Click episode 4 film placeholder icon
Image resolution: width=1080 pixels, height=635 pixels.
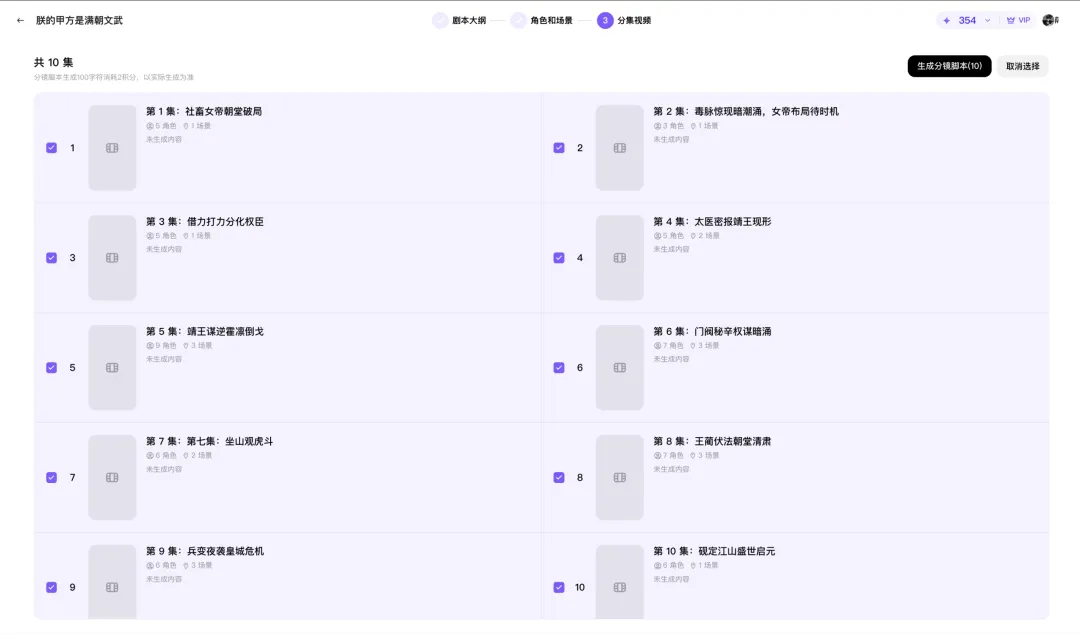pos(620,258)
